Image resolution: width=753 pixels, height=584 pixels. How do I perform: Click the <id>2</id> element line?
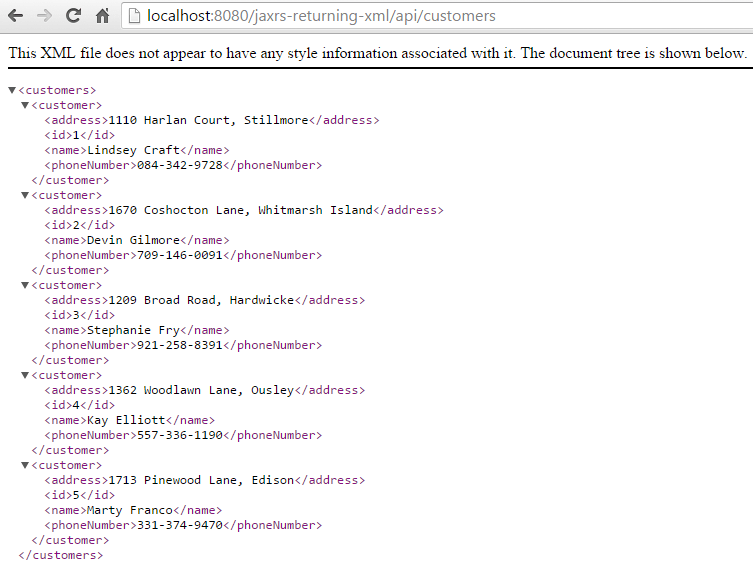[80, 225]
